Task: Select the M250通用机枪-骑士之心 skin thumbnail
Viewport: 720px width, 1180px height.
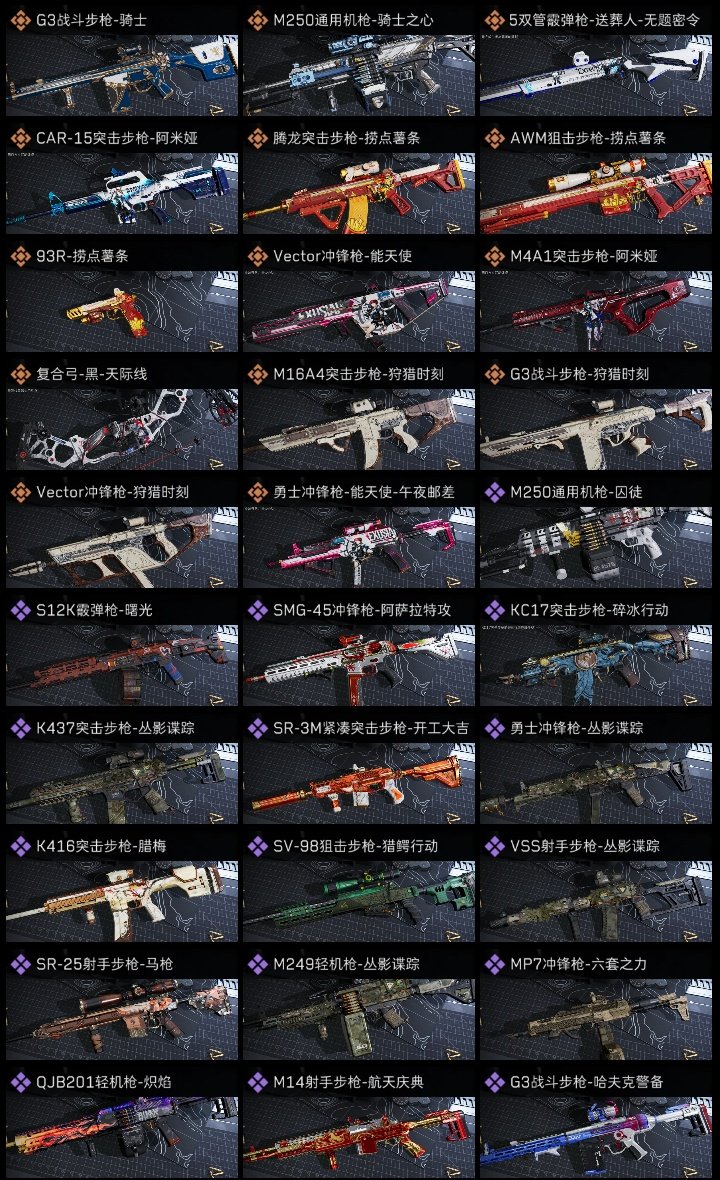Action: [x=359, y=75]
